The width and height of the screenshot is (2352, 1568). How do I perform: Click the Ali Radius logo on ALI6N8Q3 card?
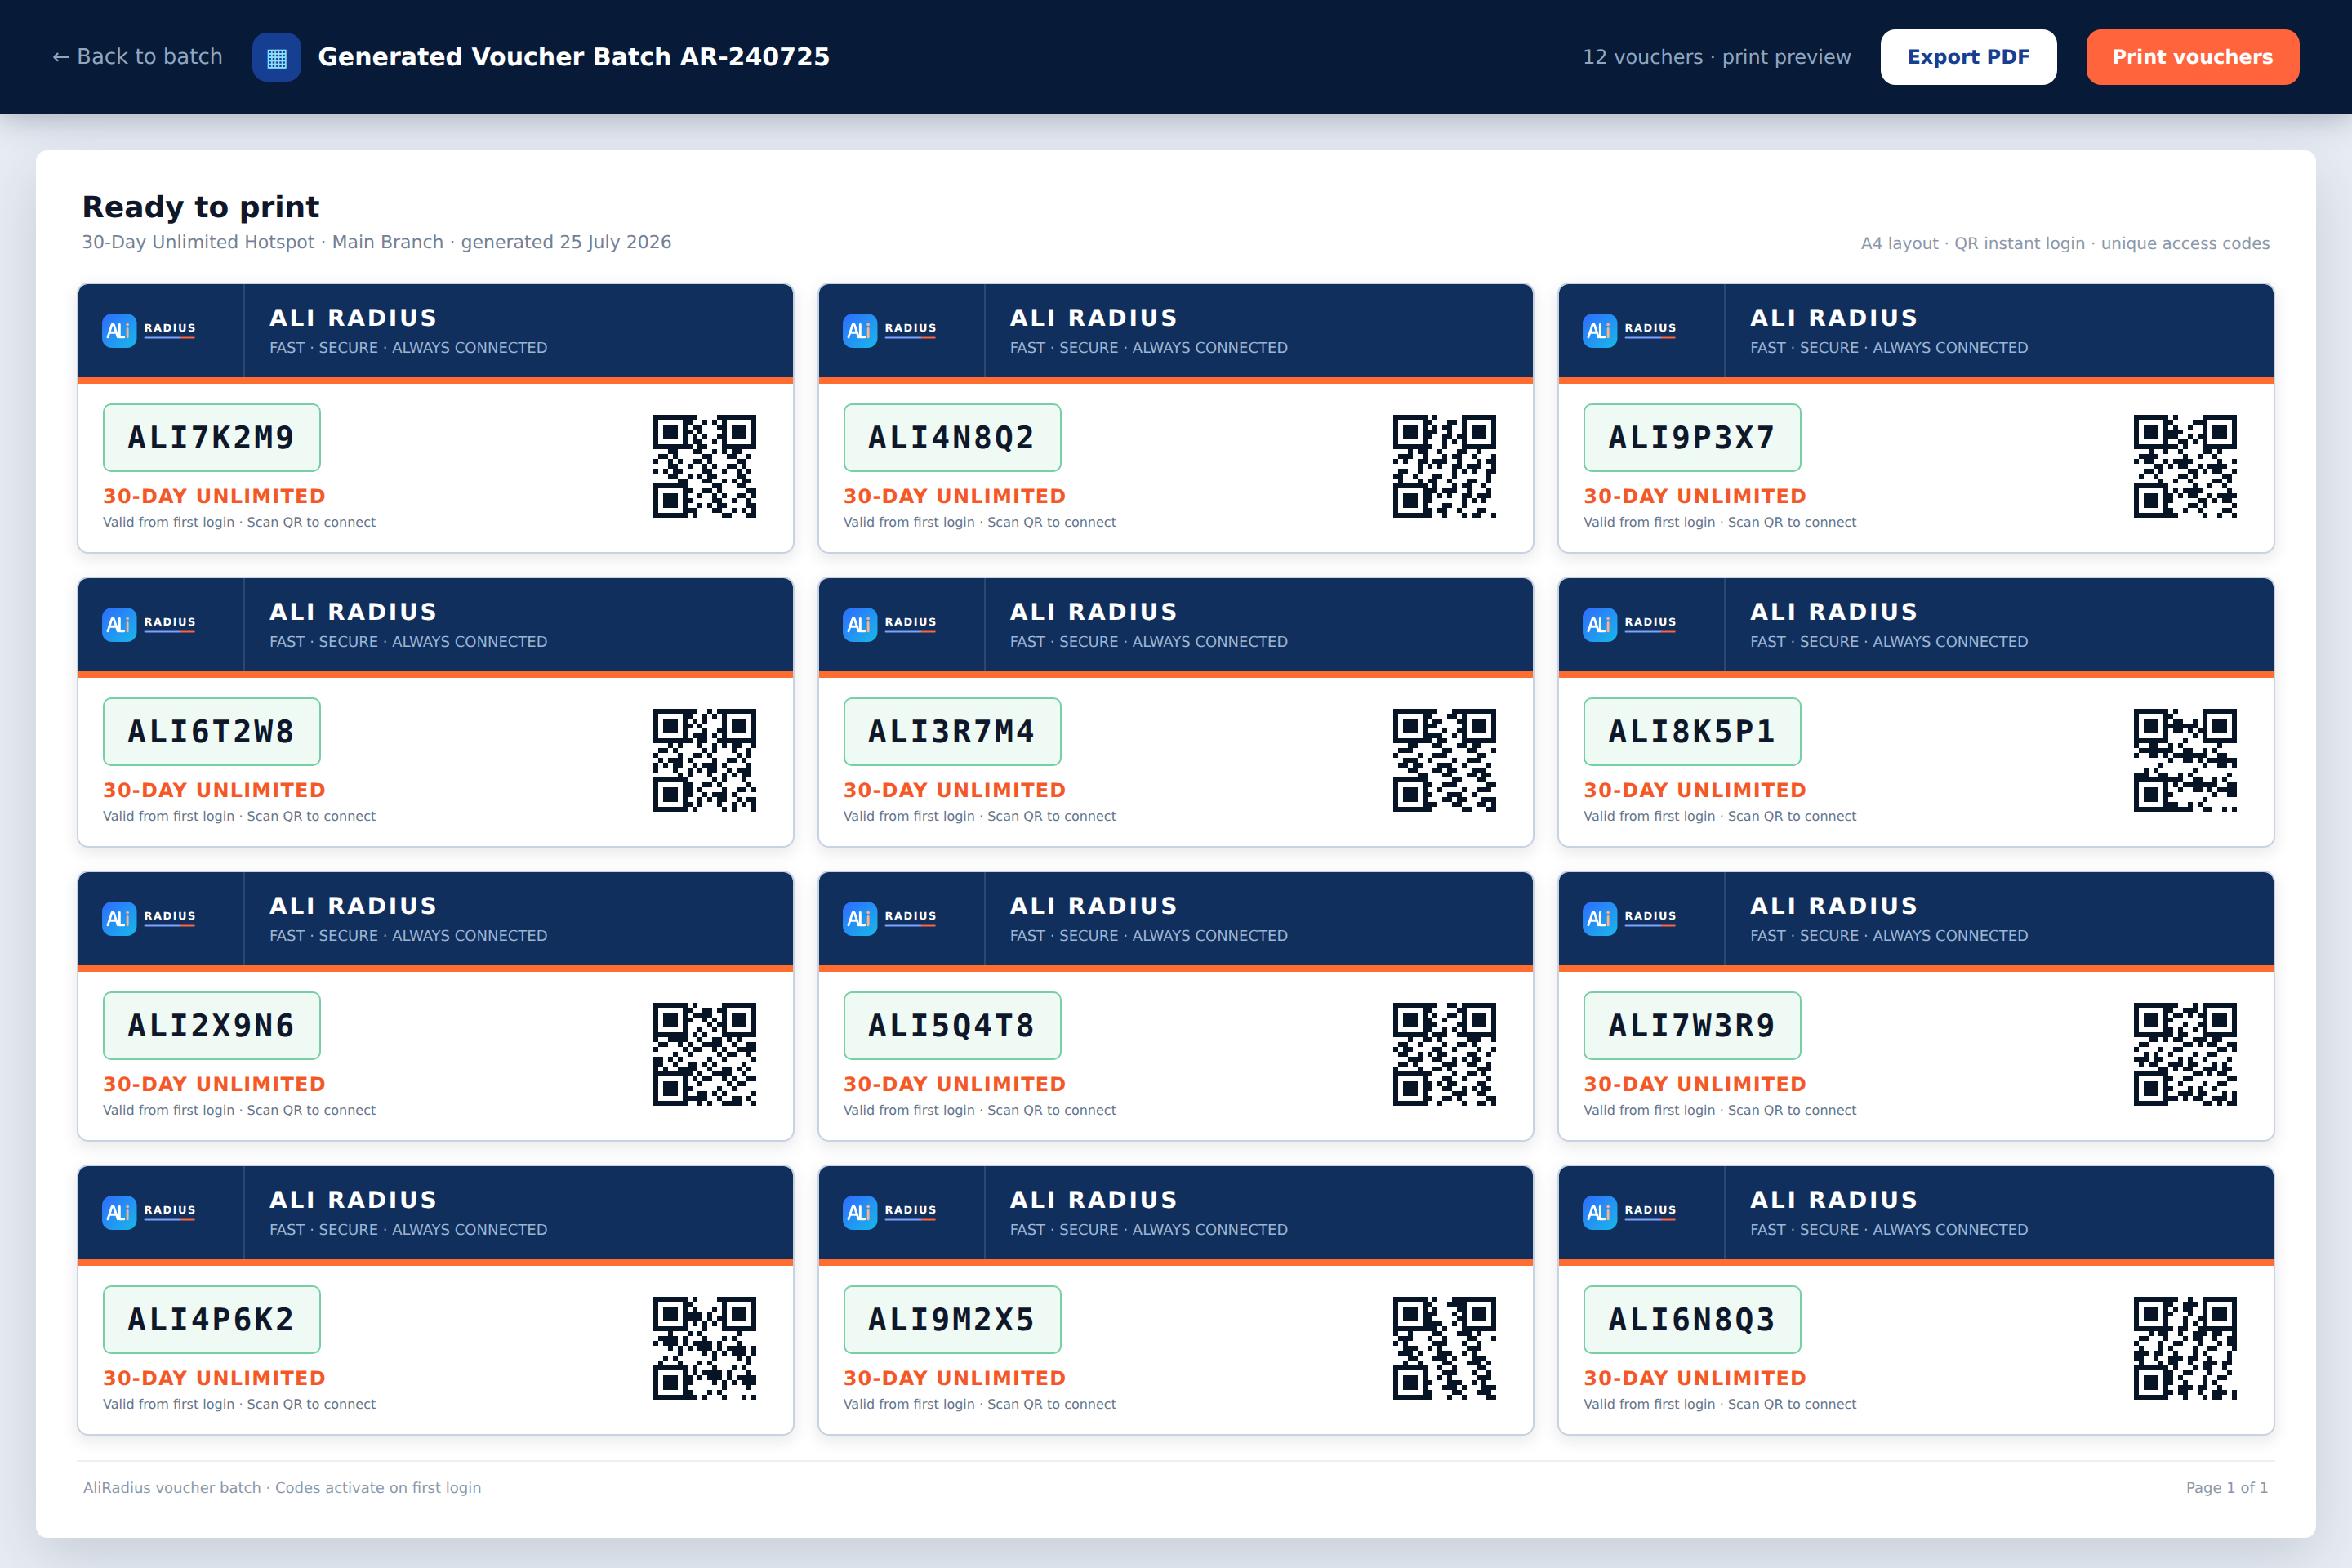coord(1630,1212)
